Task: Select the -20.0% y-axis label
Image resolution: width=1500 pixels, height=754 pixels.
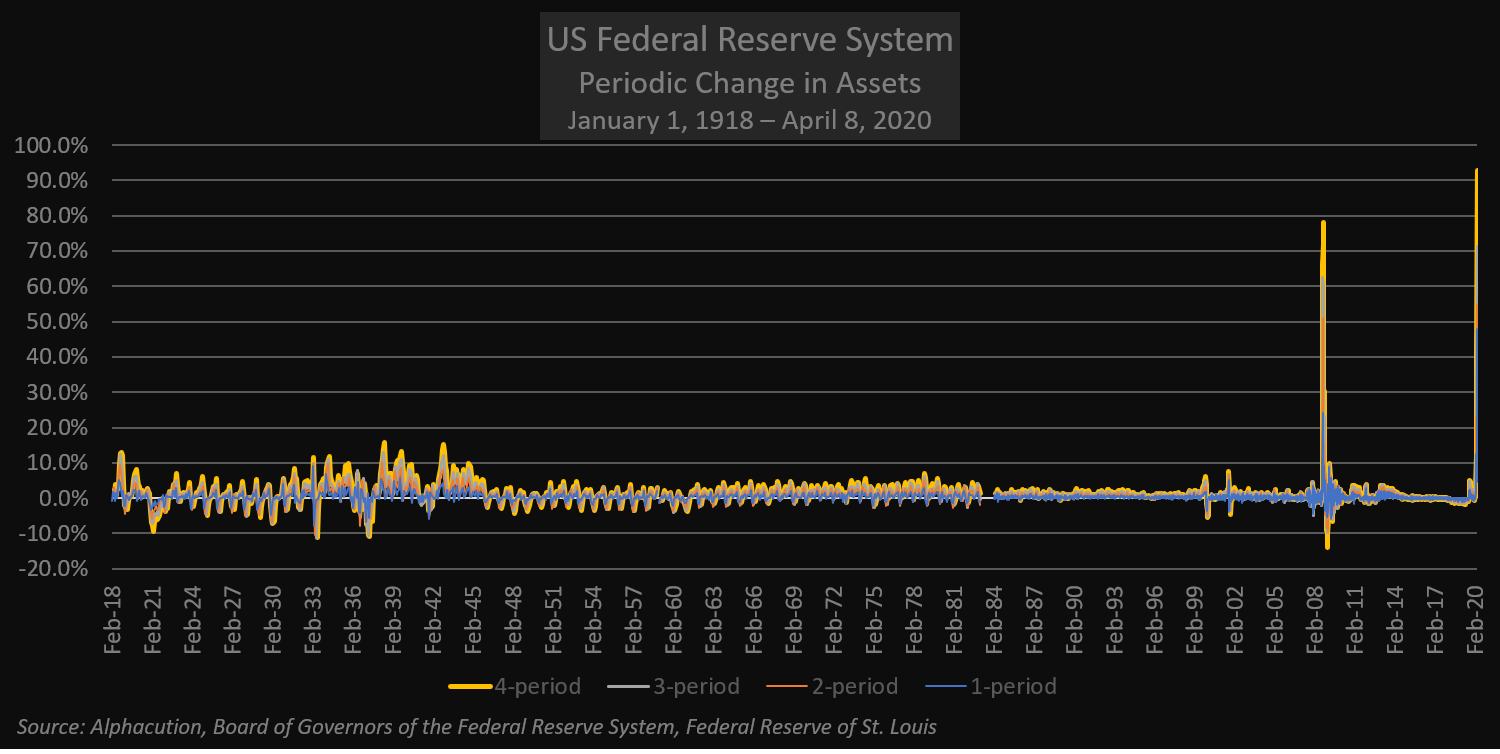Action: pyautogui.click(x=52, y=569)
